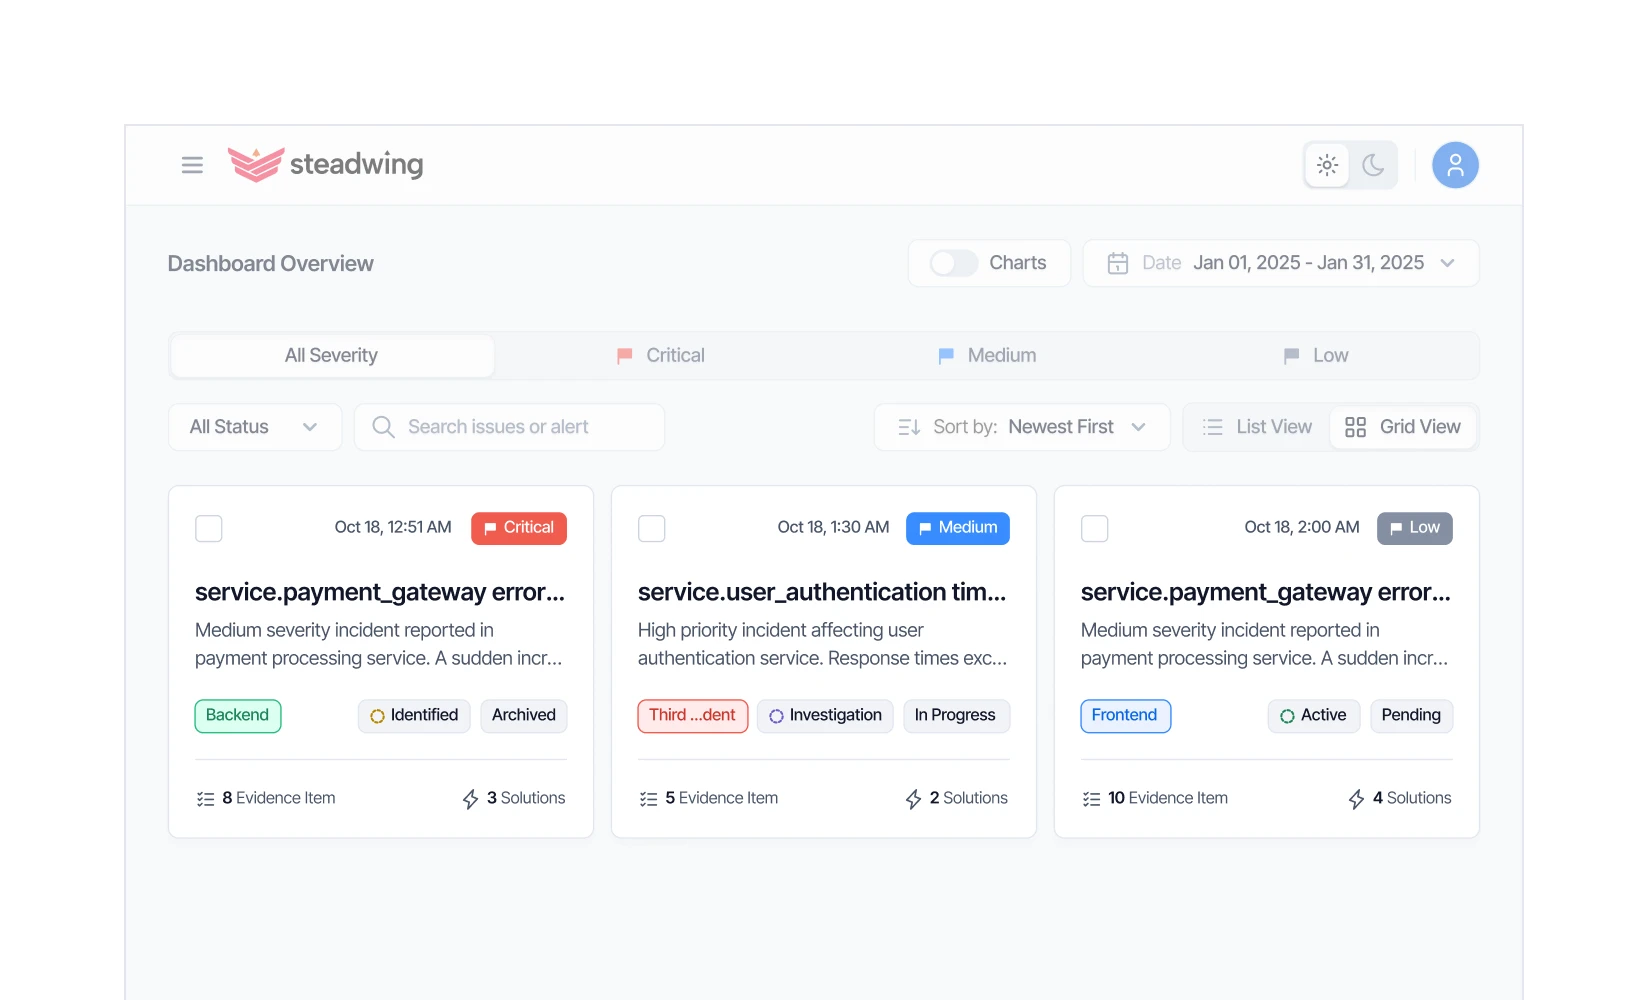Screen dimensions: 1652x1000
Task: Click the 5 Evidence Item checklist icon
Action: coord(649,799)
